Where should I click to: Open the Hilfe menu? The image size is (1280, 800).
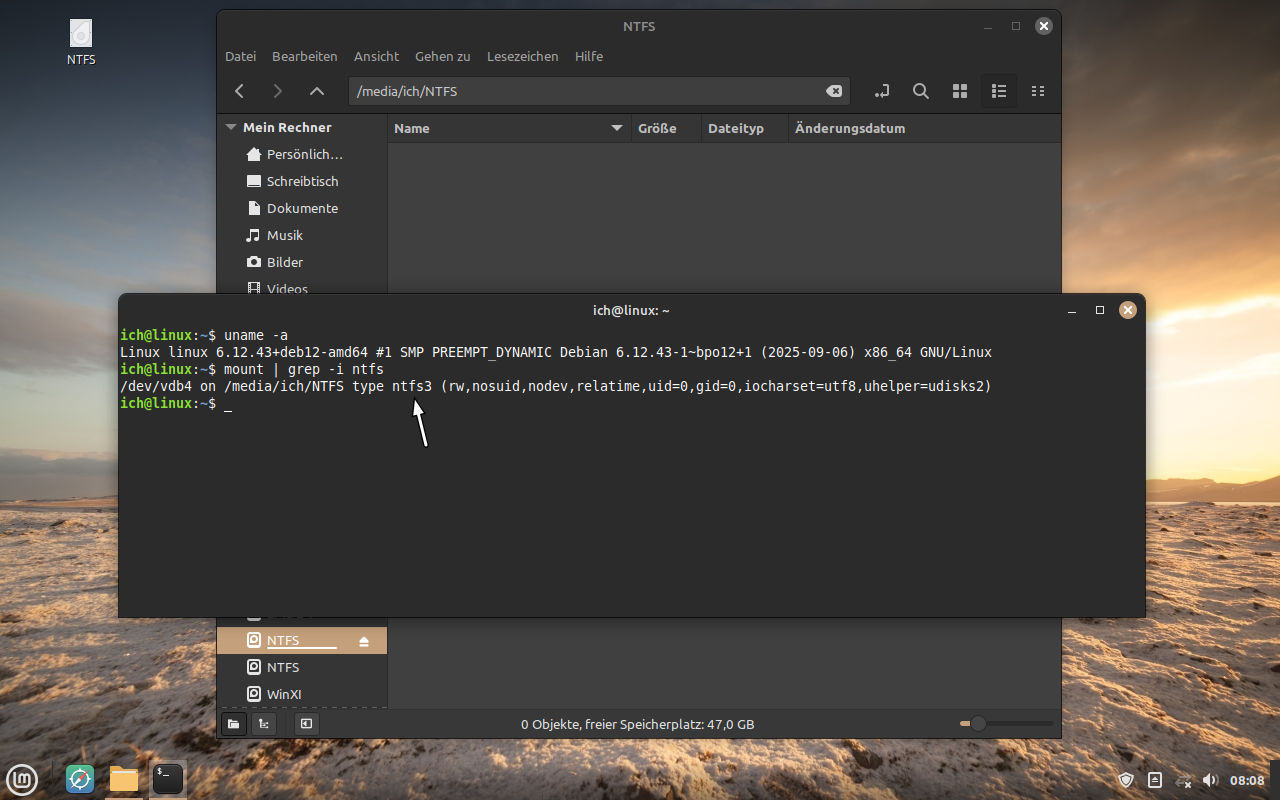click(x=589, y=57)
